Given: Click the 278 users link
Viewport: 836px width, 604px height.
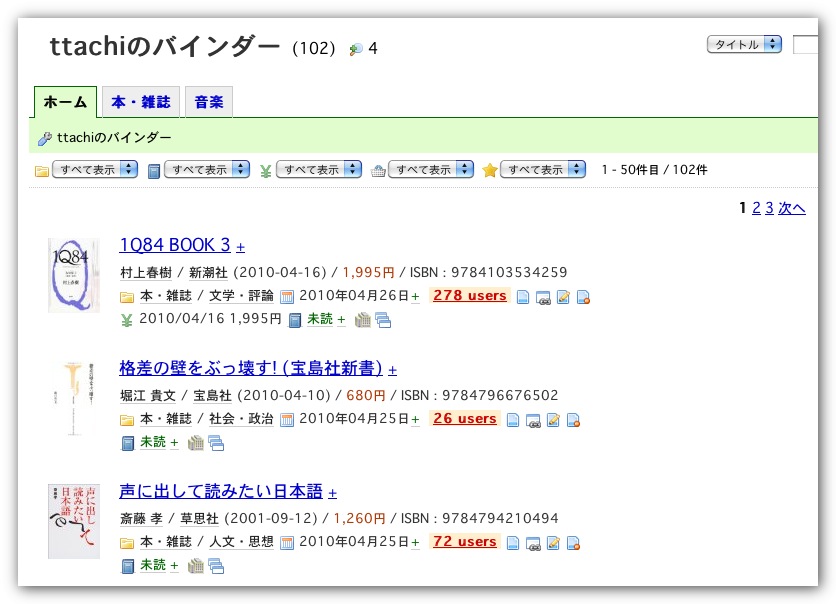Looking at the screenshot, I should click(x=469, y=296).
